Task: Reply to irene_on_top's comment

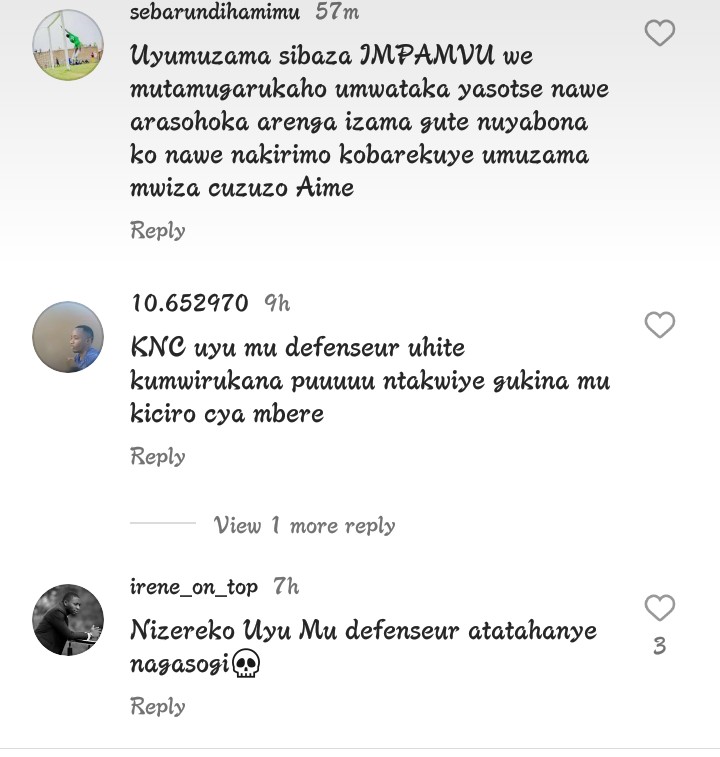Action: tap(158, 706)
